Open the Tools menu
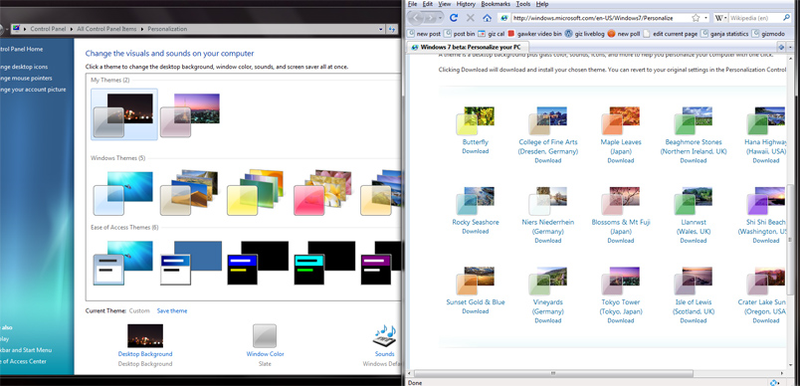Screen dimensions: 800x386 point(523,4)
